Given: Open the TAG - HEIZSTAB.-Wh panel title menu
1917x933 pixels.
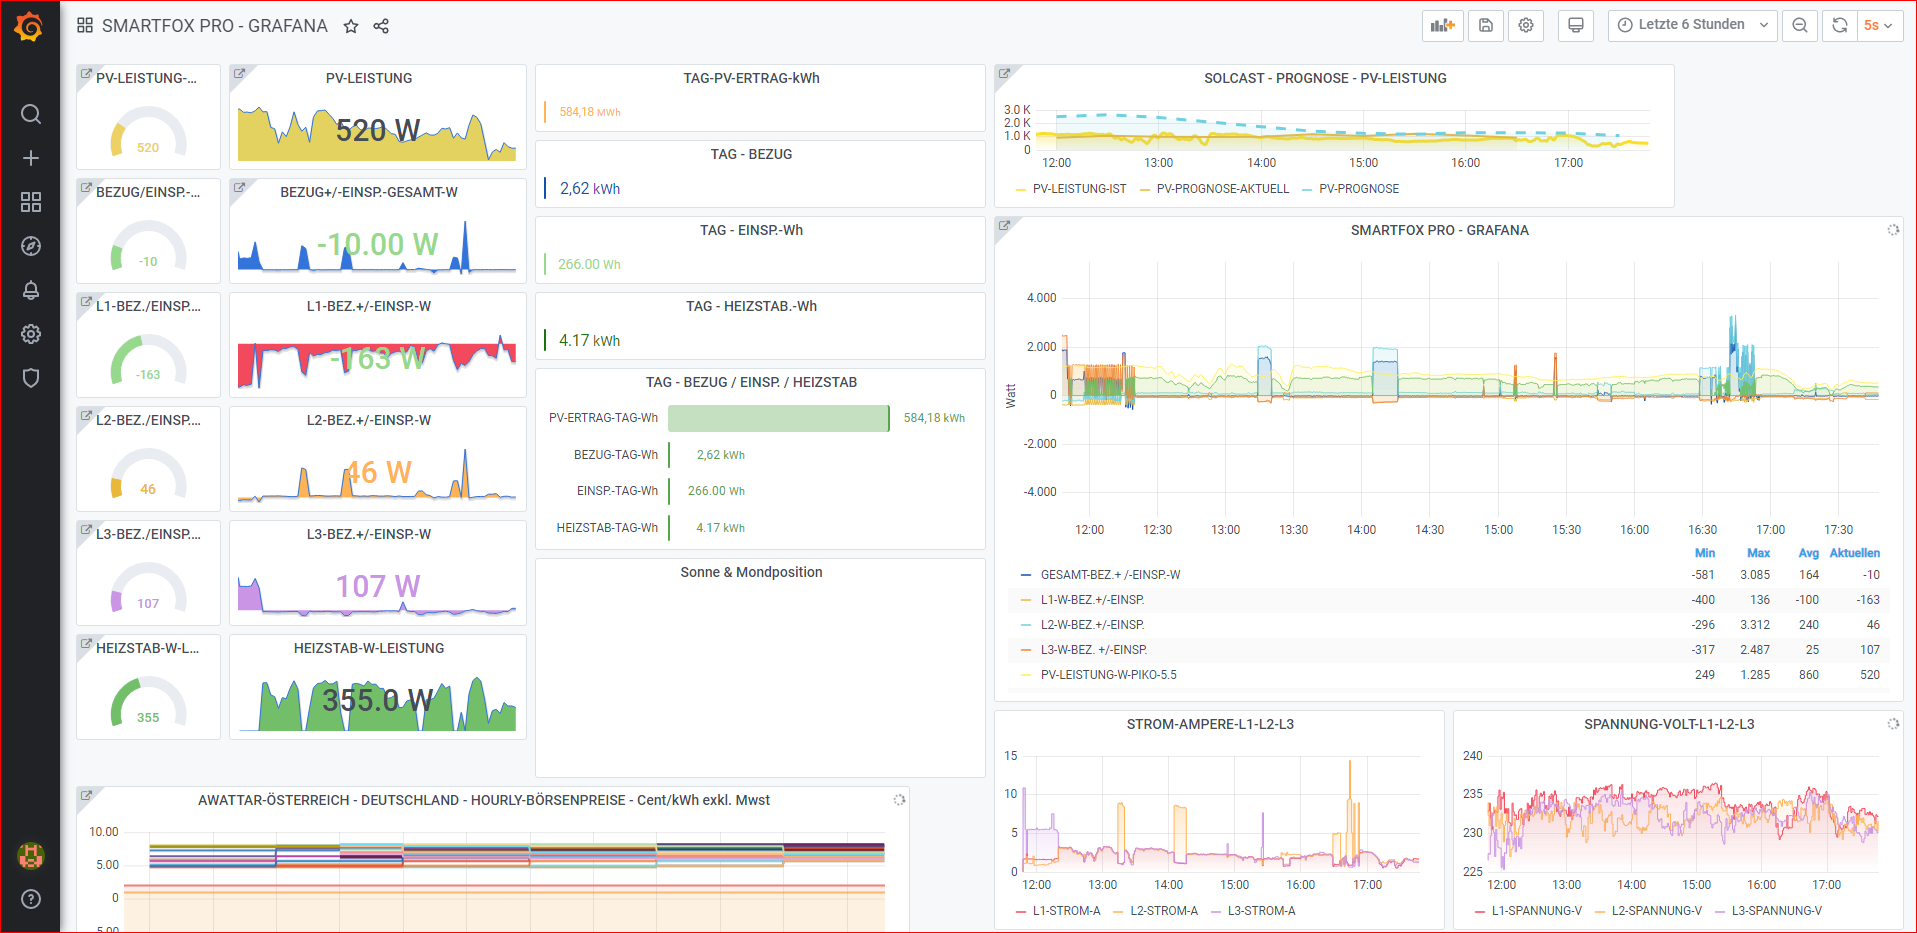Looking at the screenshot, I should (x=751, y=306).
